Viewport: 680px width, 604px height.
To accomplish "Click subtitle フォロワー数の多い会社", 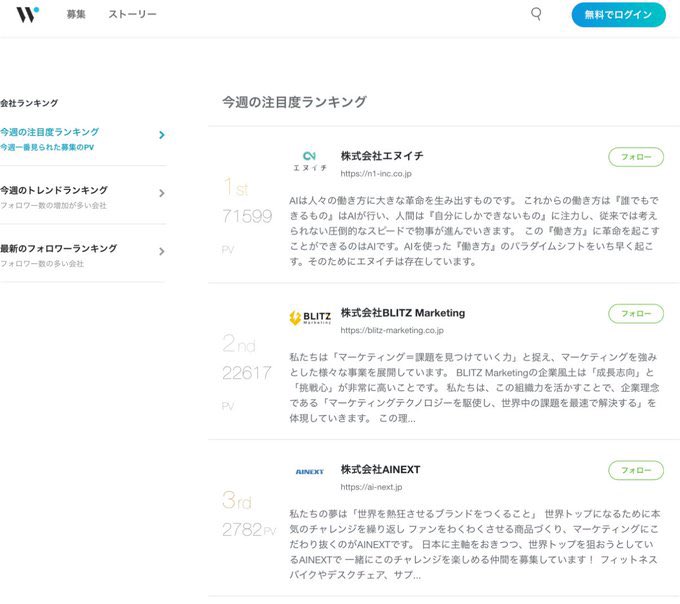I will pos(42,264).
